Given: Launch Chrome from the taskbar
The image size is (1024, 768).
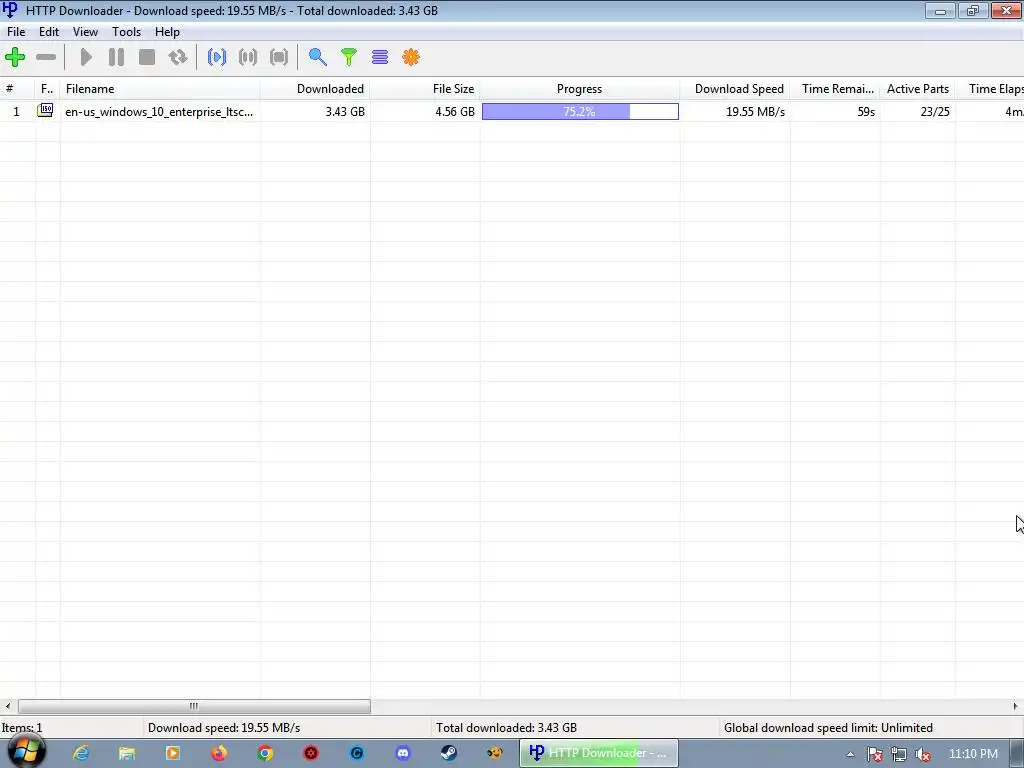Looking at the screenshot, I should click(264, 753).
